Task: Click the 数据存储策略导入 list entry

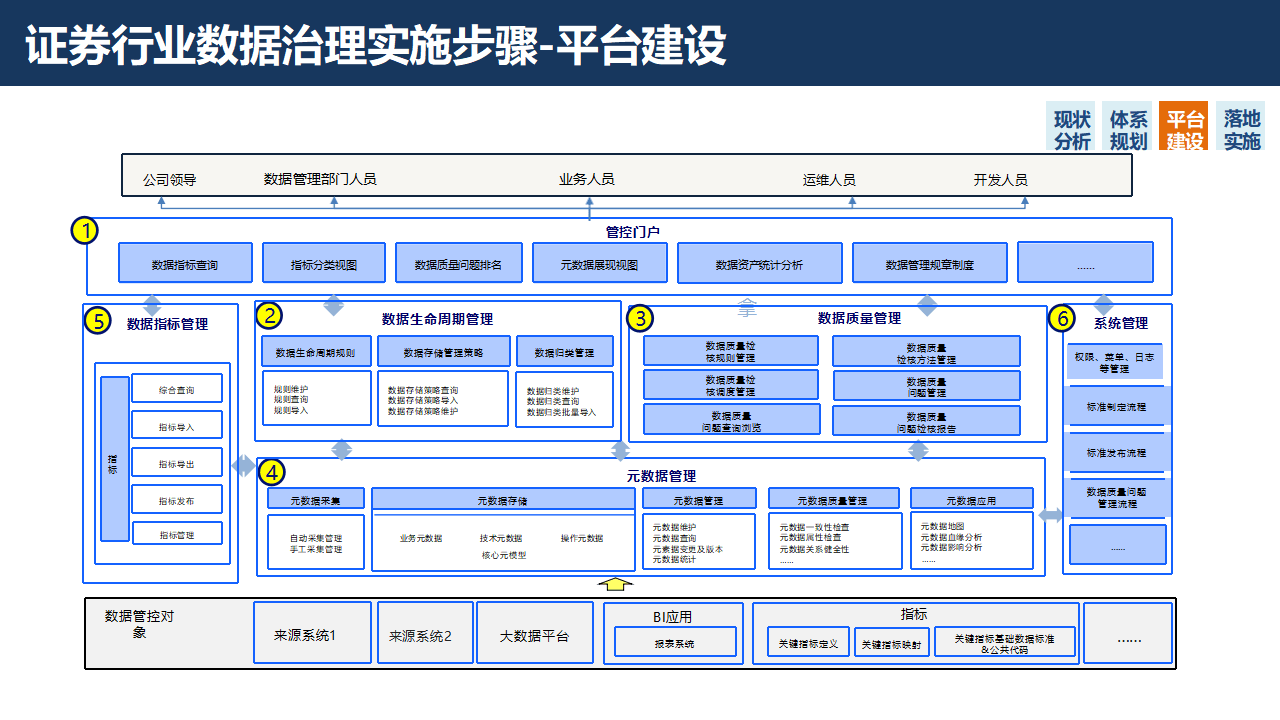Action: click(x=423, y=401)
